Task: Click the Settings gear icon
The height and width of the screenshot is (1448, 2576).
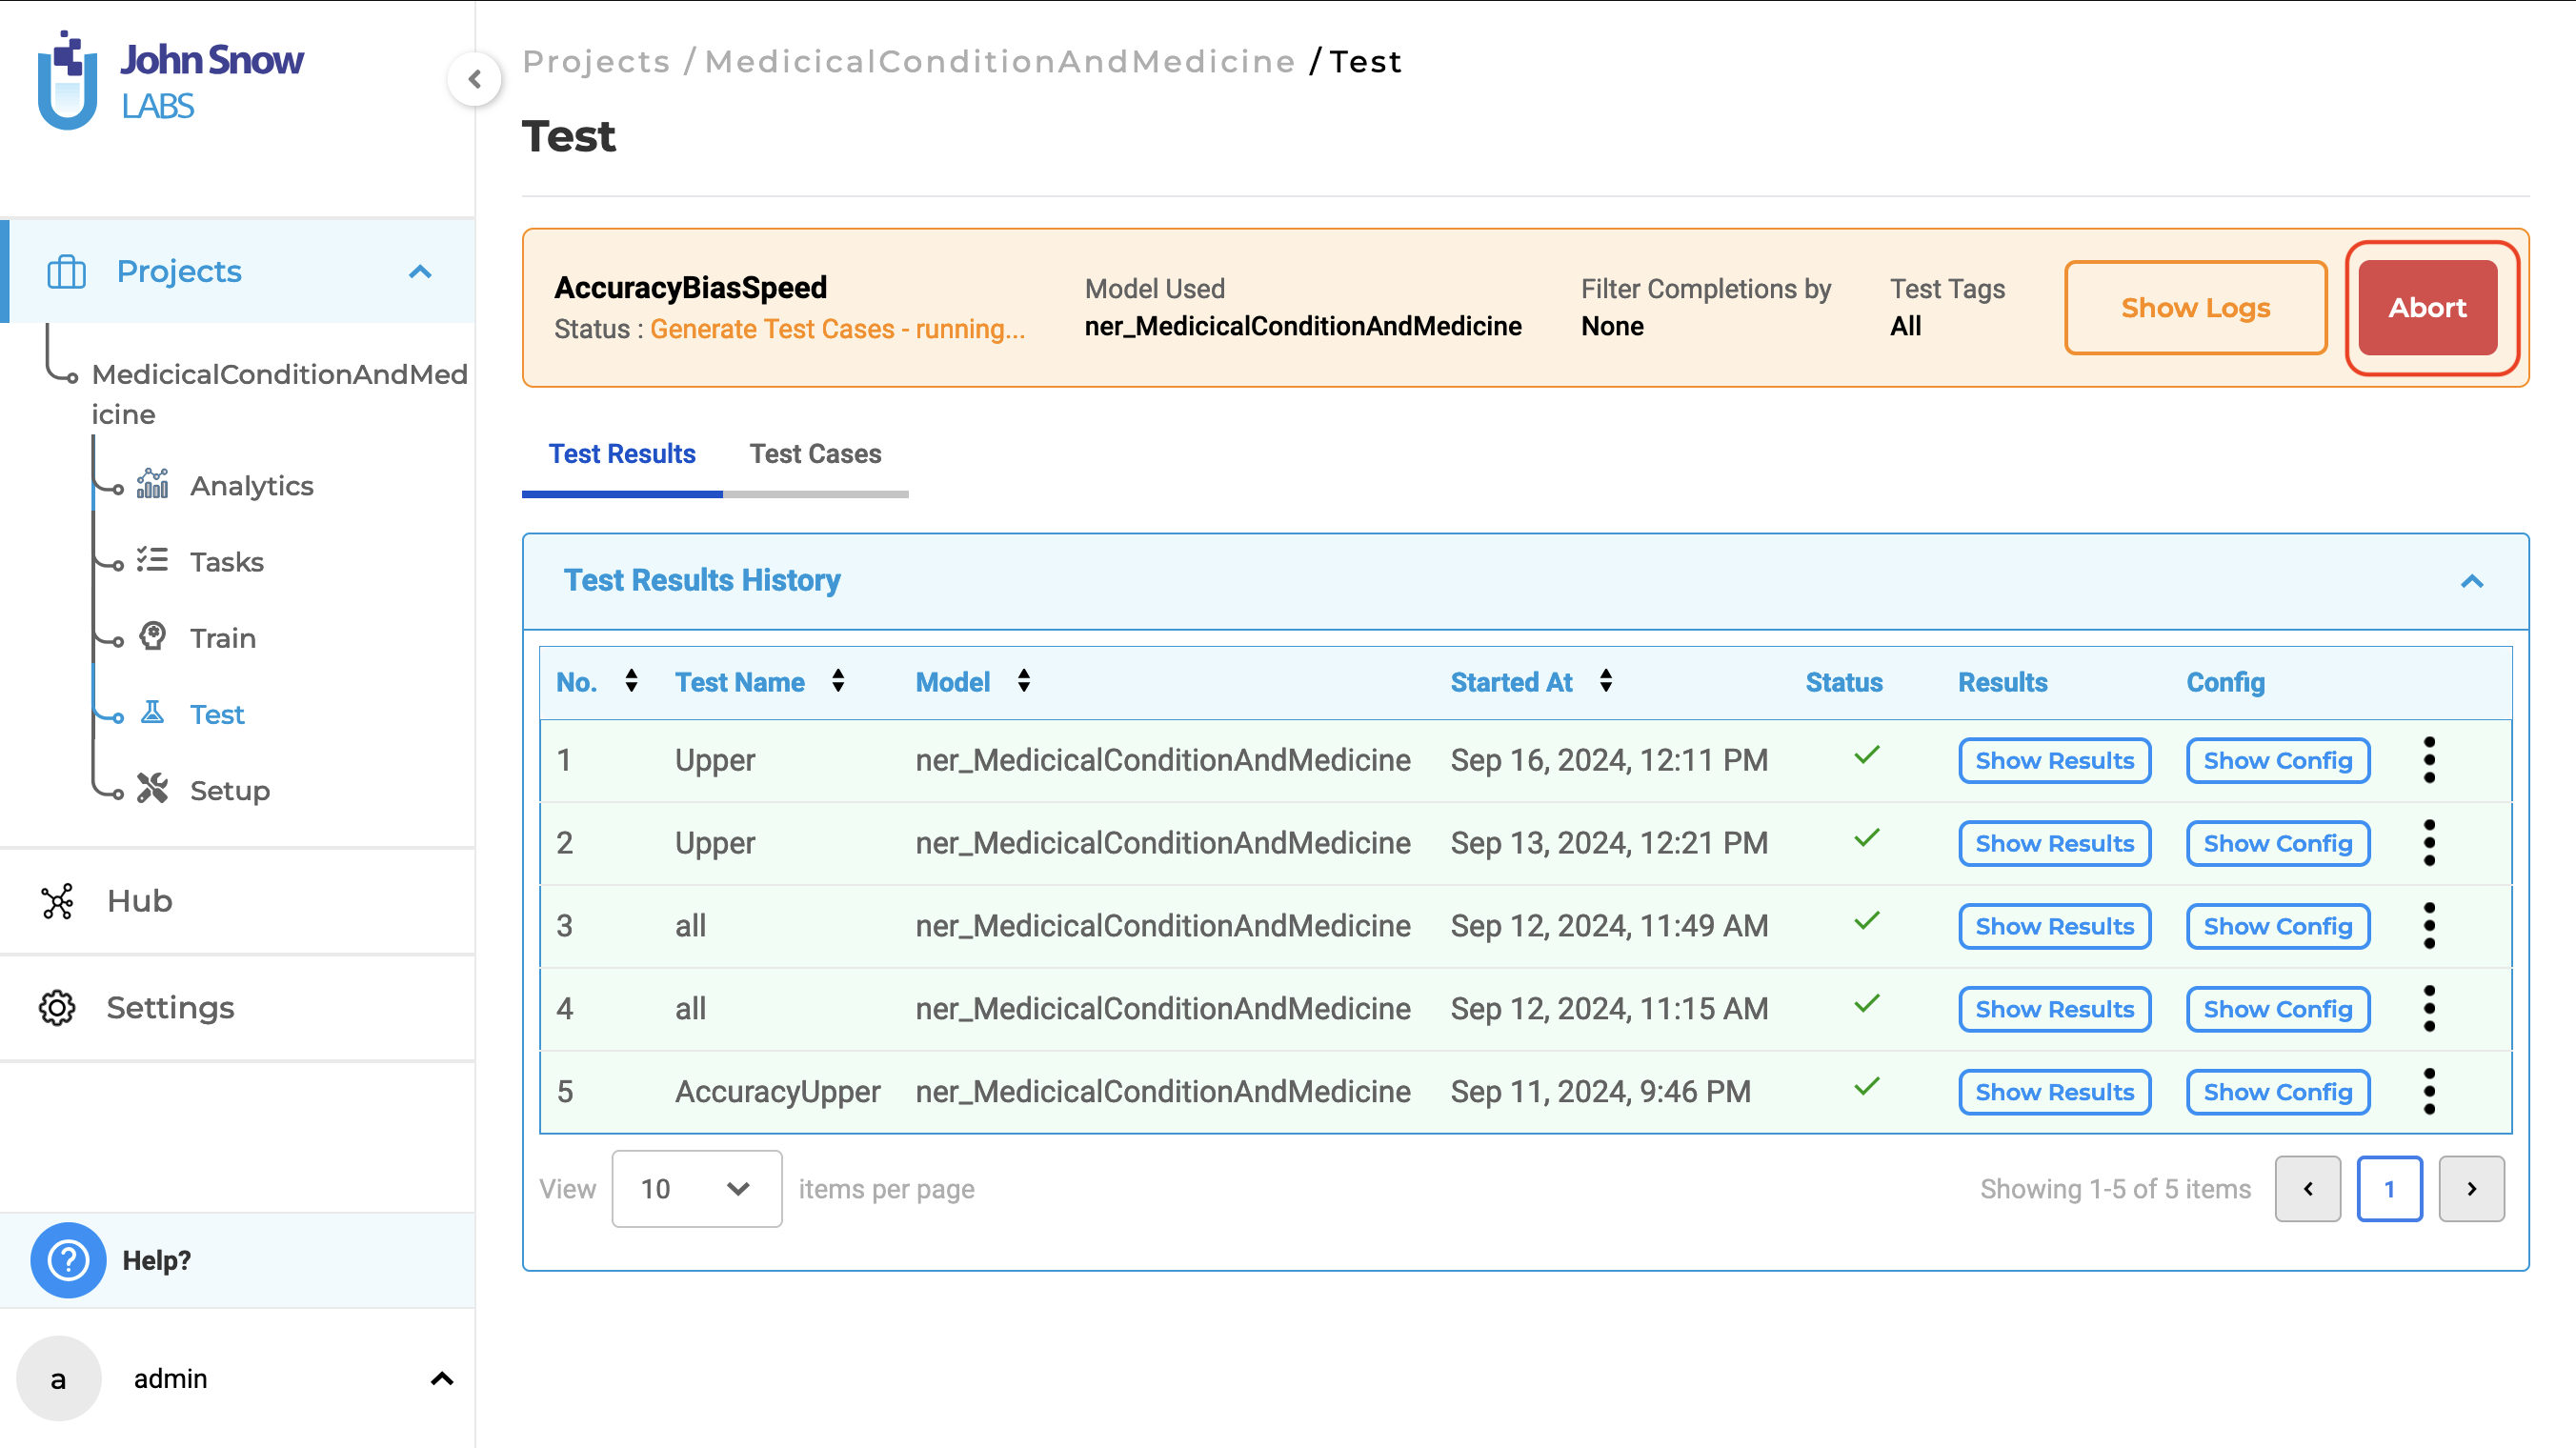Action: pos(57,1007)
